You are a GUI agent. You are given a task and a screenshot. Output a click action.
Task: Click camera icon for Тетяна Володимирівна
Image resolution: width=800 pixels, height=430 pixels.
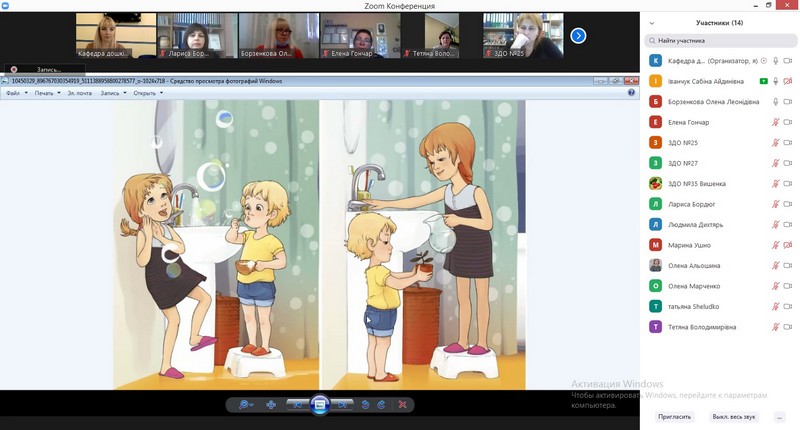tap(788, 327)
